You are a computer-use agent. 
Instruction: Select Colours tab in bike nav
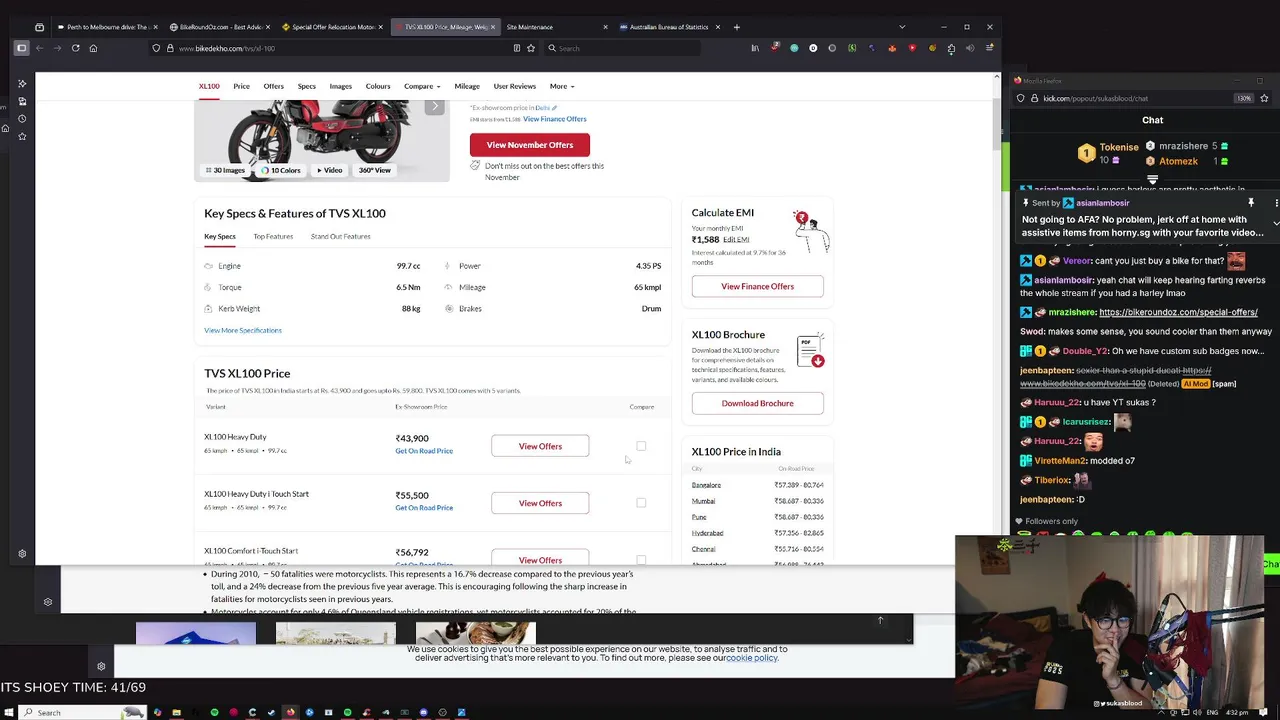[x=378, y=86]
